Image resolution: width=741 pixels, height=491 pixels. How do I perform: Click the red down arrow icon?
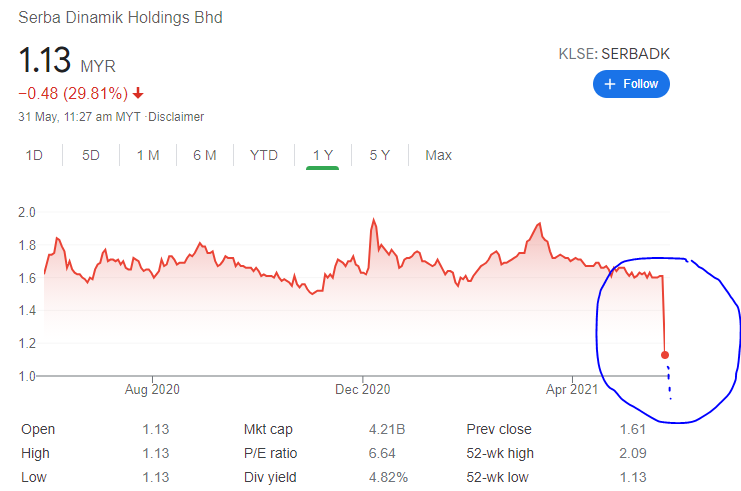click(138, 93)
